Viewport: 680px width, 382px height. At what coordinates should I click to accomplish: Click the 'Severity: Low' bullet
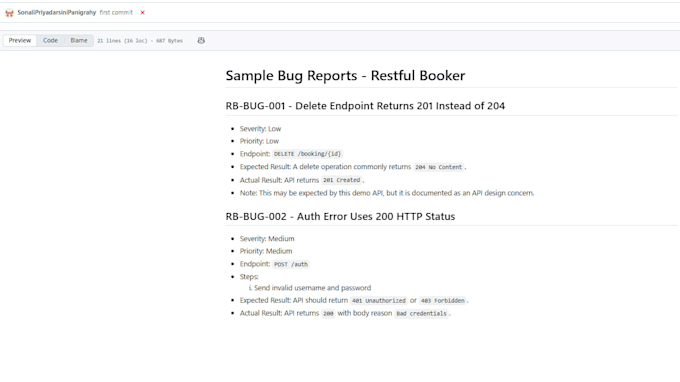point(260,129)
